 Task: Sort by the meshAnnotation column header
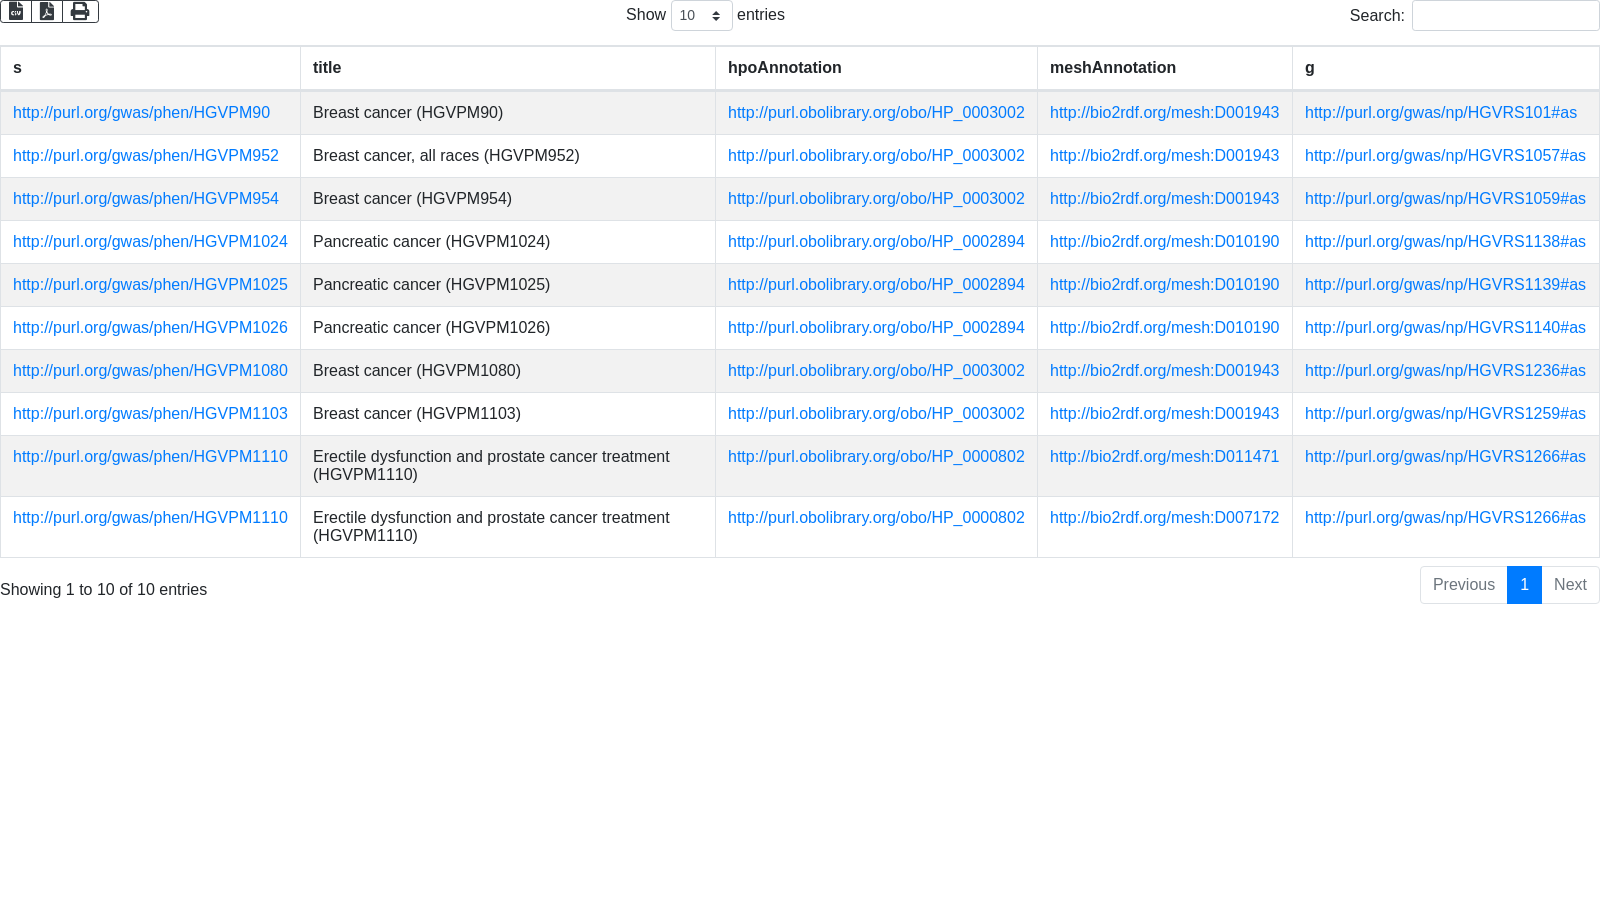[1112, 68]
